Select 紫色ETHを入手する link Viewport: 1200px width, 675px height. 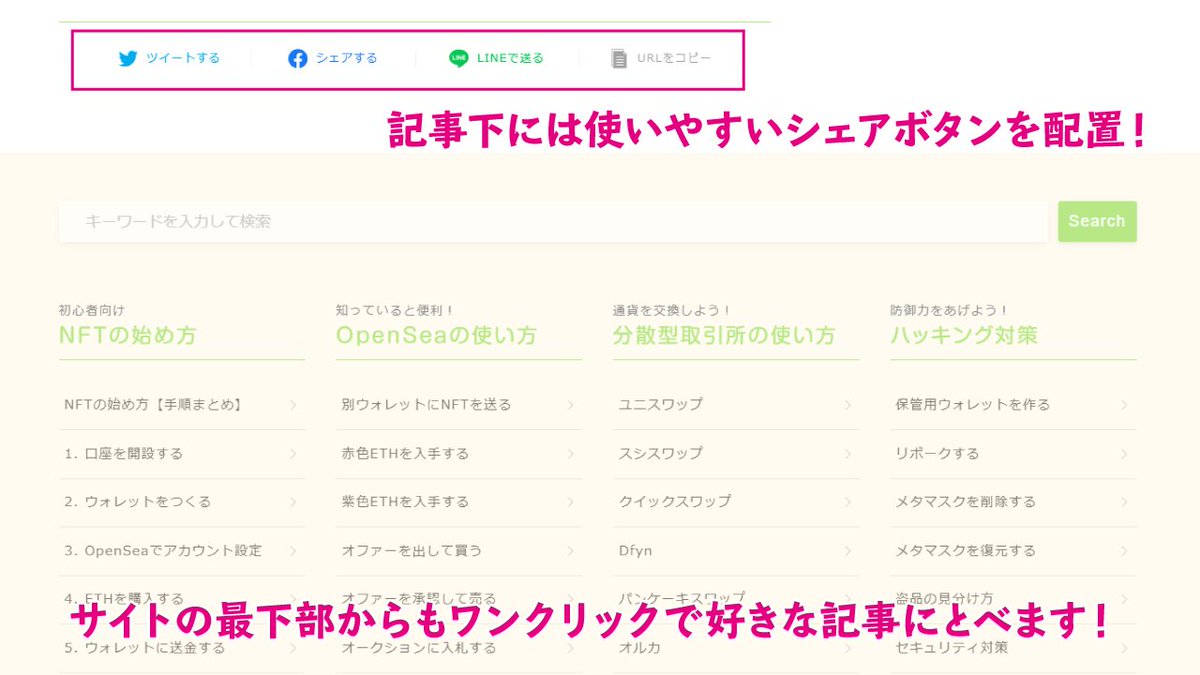[x=405, y=502]
